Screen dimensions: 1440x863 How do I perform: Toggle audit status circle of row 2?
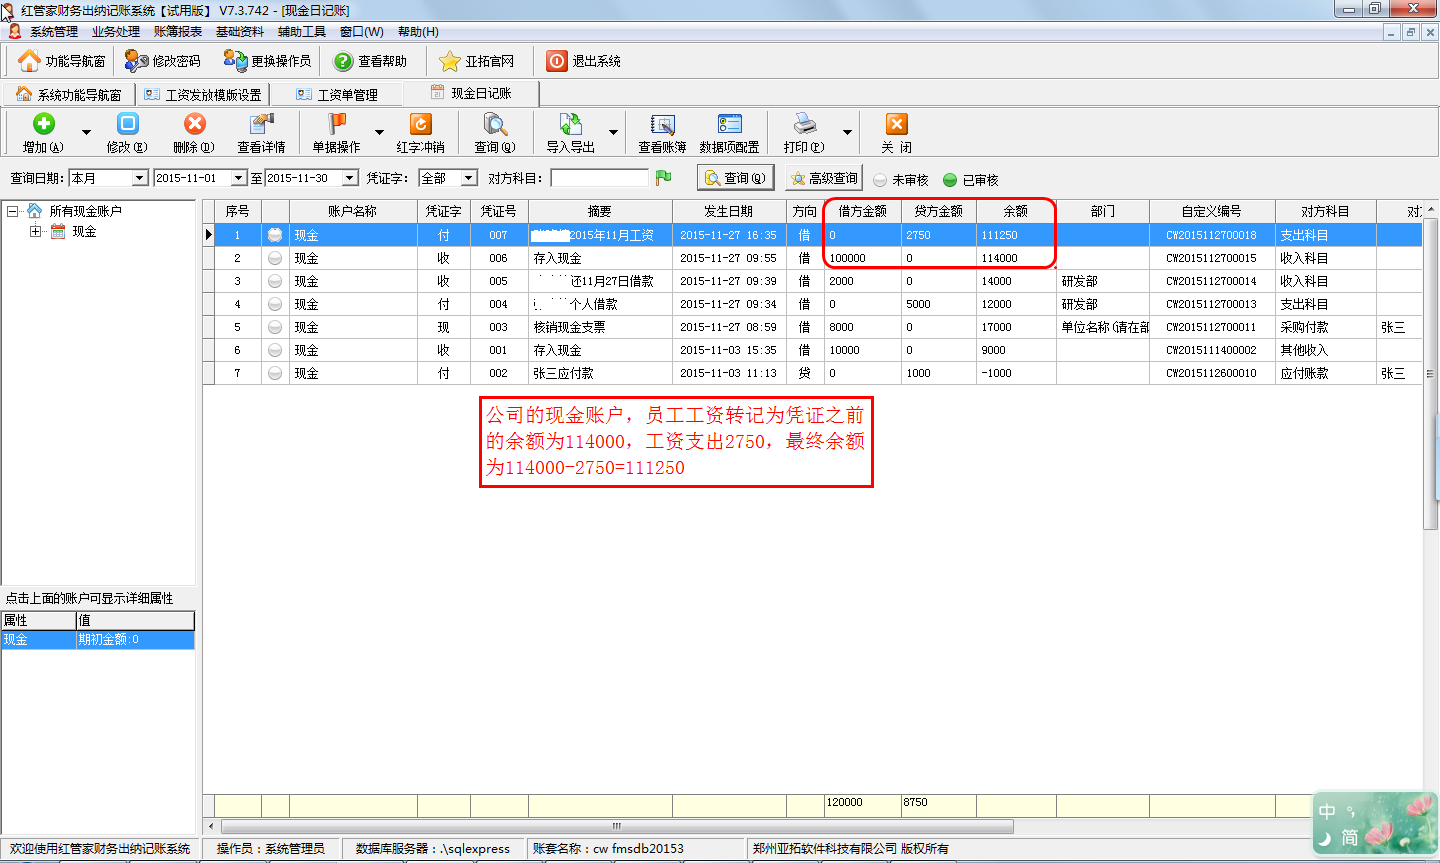point(275,258)
